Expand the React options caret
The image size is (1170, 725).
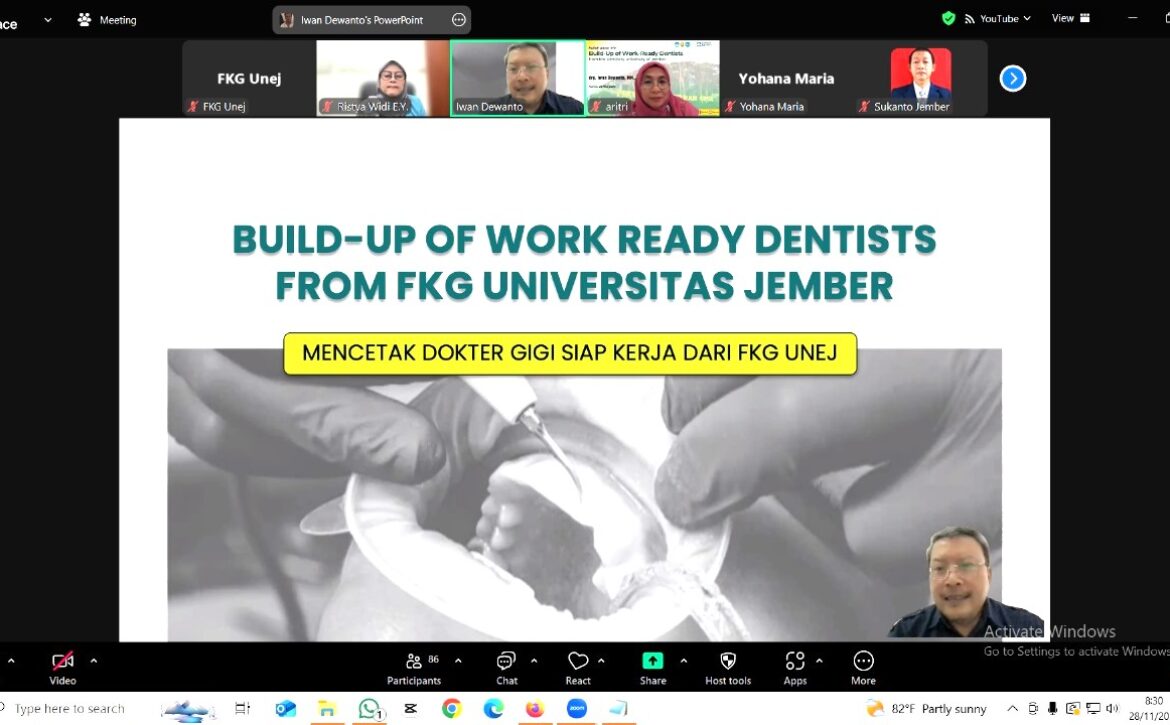coord(601,661)
